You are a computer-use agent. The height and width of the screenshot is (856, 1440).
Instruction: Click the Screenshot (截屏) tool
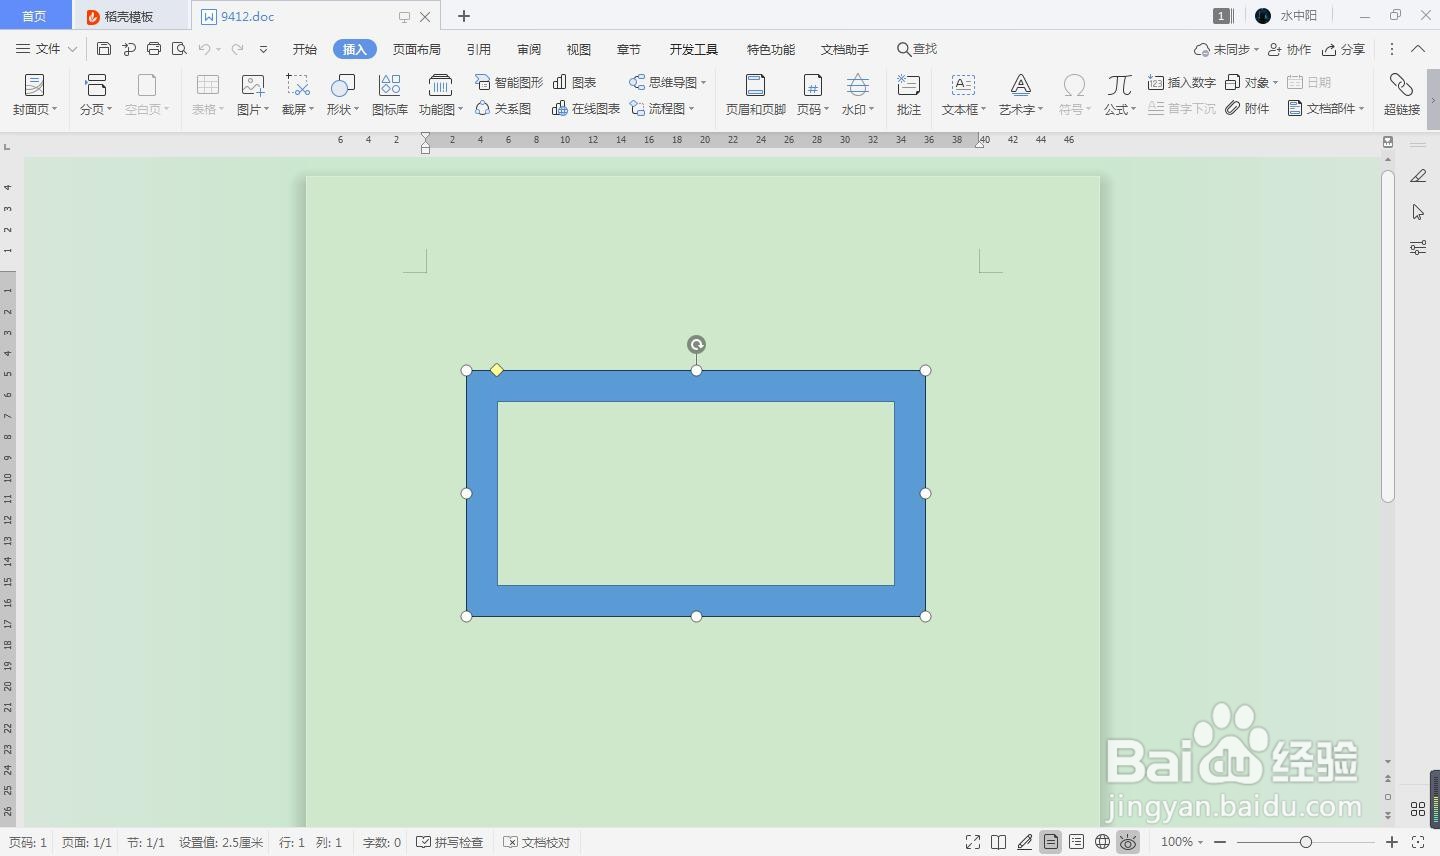298,95
